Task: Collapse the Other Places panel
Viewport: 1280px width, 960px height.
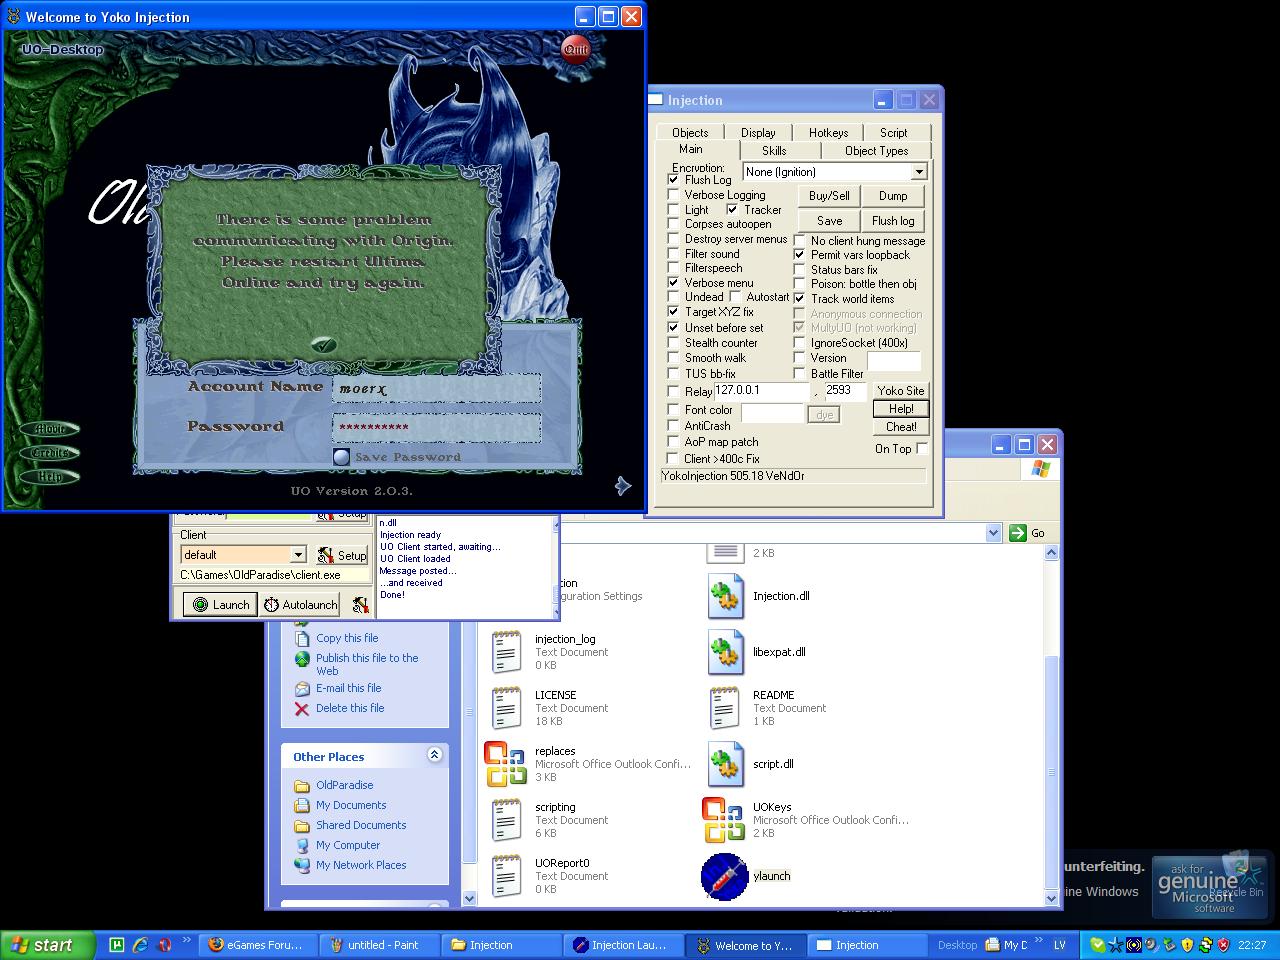Action: click(434, 756)
